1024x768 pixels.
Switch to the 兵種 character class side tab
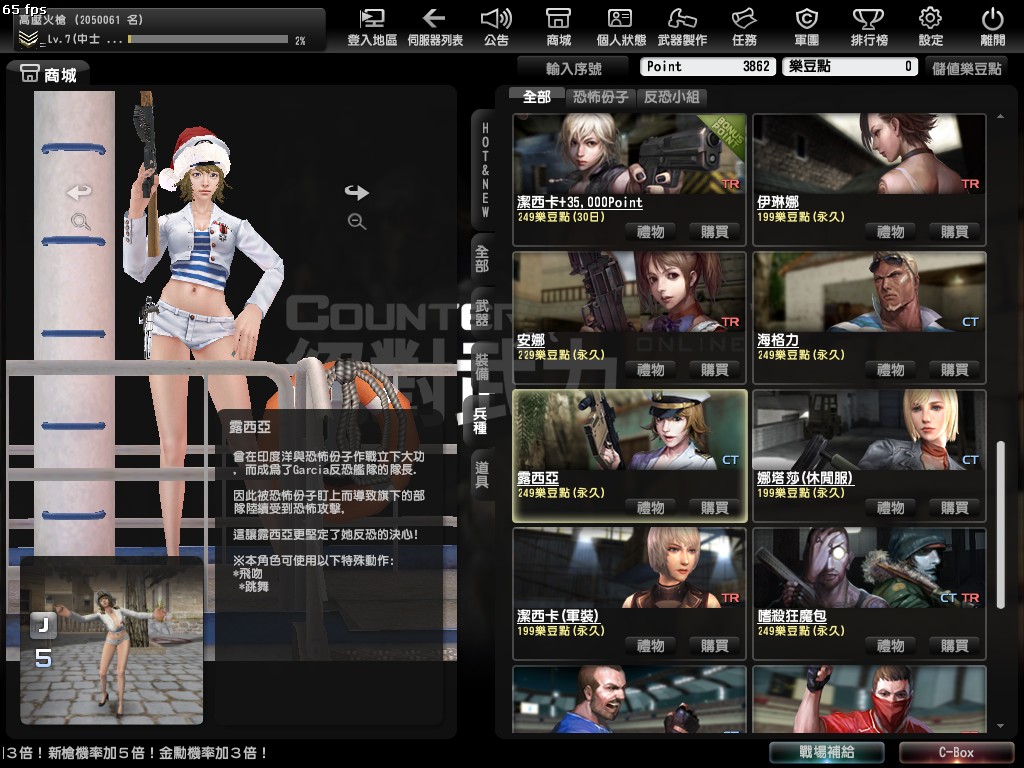pyautogui.click(x=481, y=421)
